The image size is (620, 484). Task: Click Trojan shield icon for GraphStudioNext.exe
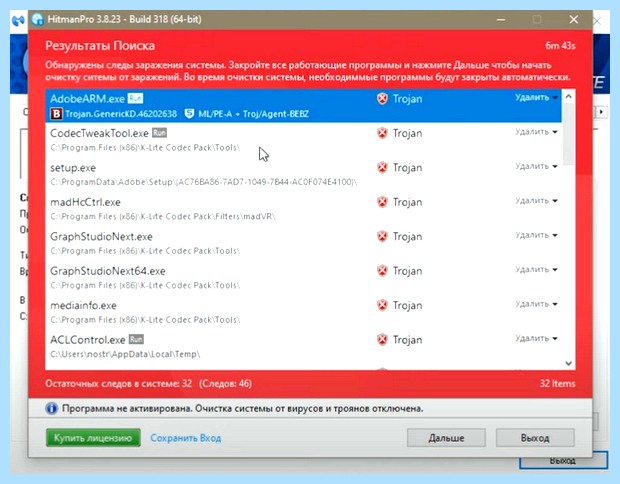click(x=382, y=236)
